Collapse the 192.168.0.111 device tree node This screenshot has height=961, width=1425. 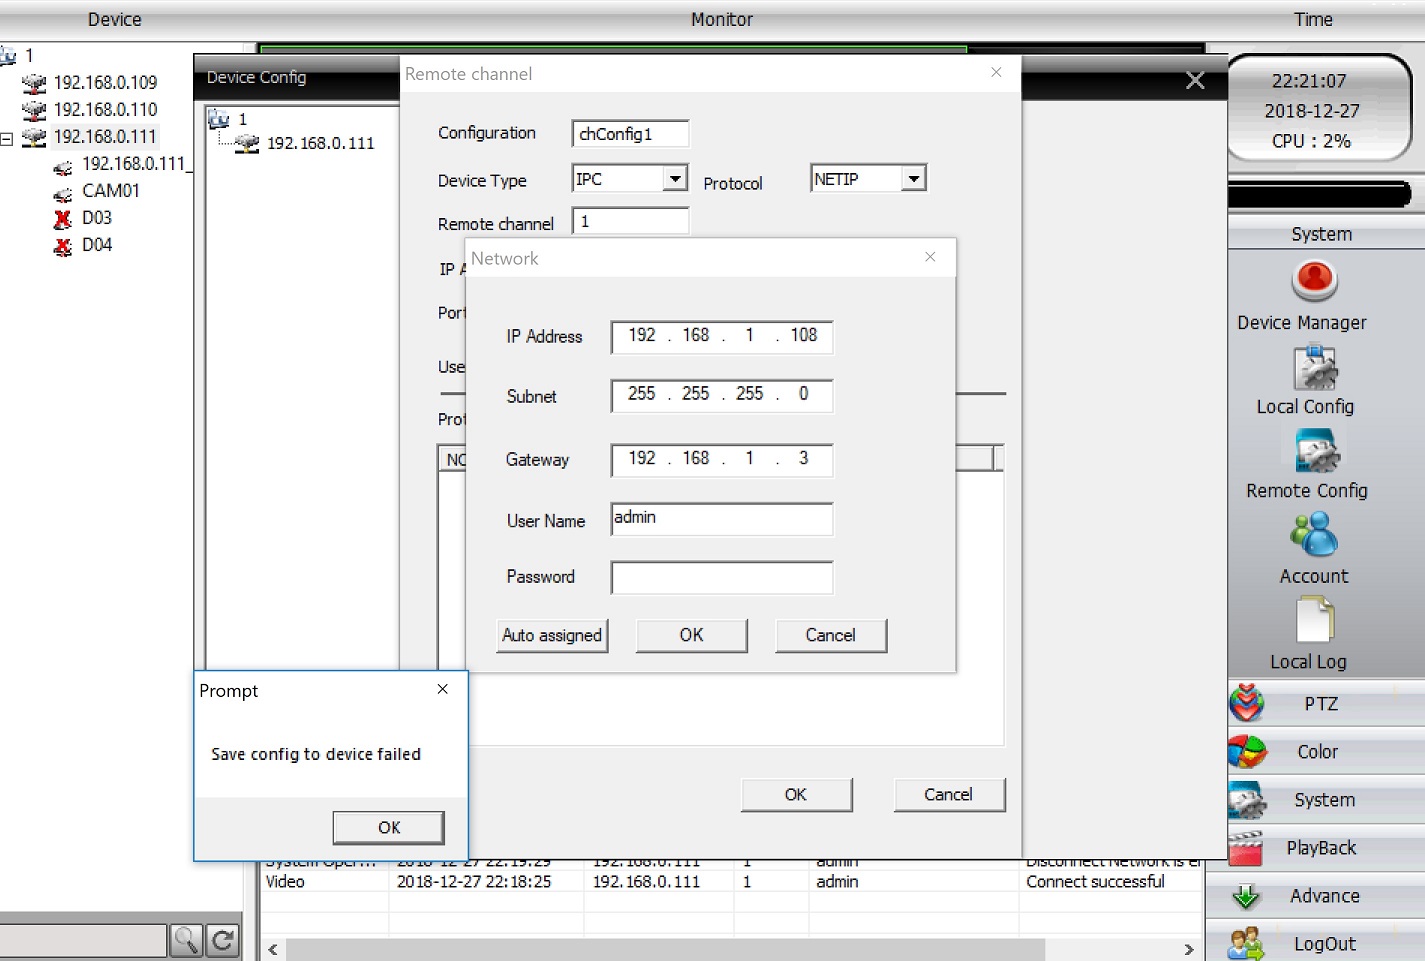(7, 138)
